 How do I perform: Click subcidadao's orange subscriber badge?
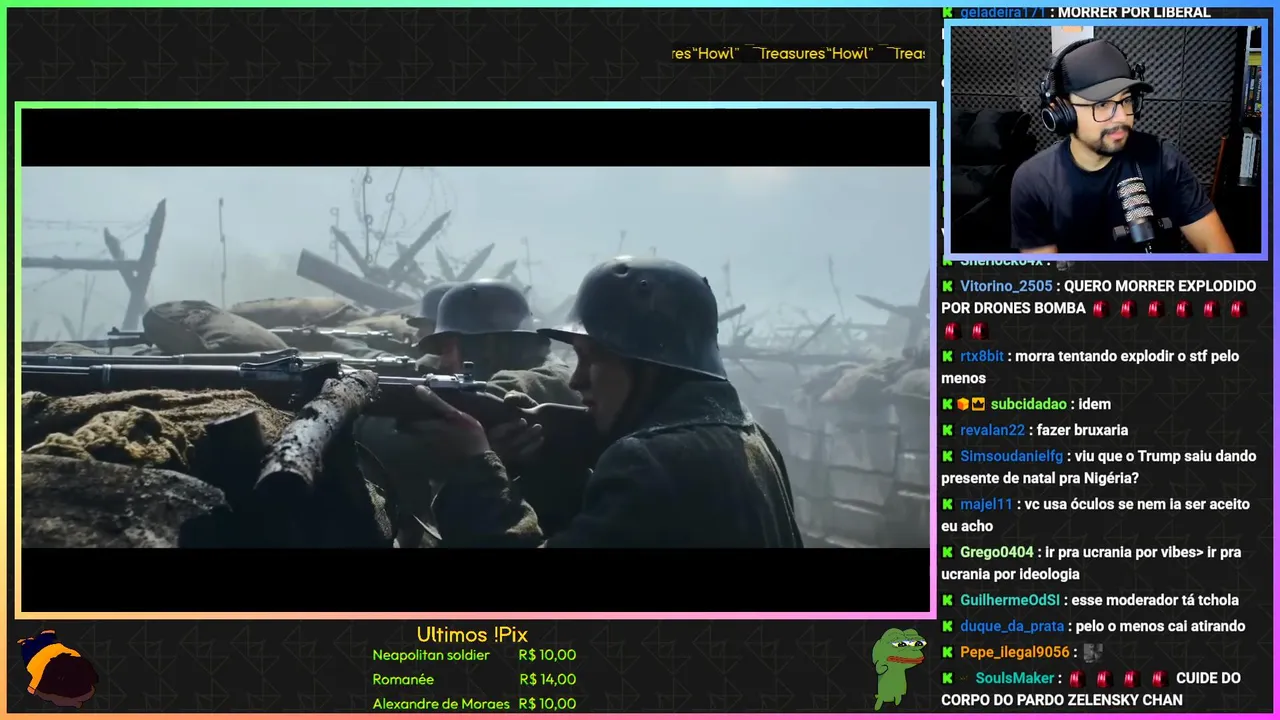point(963,404)
